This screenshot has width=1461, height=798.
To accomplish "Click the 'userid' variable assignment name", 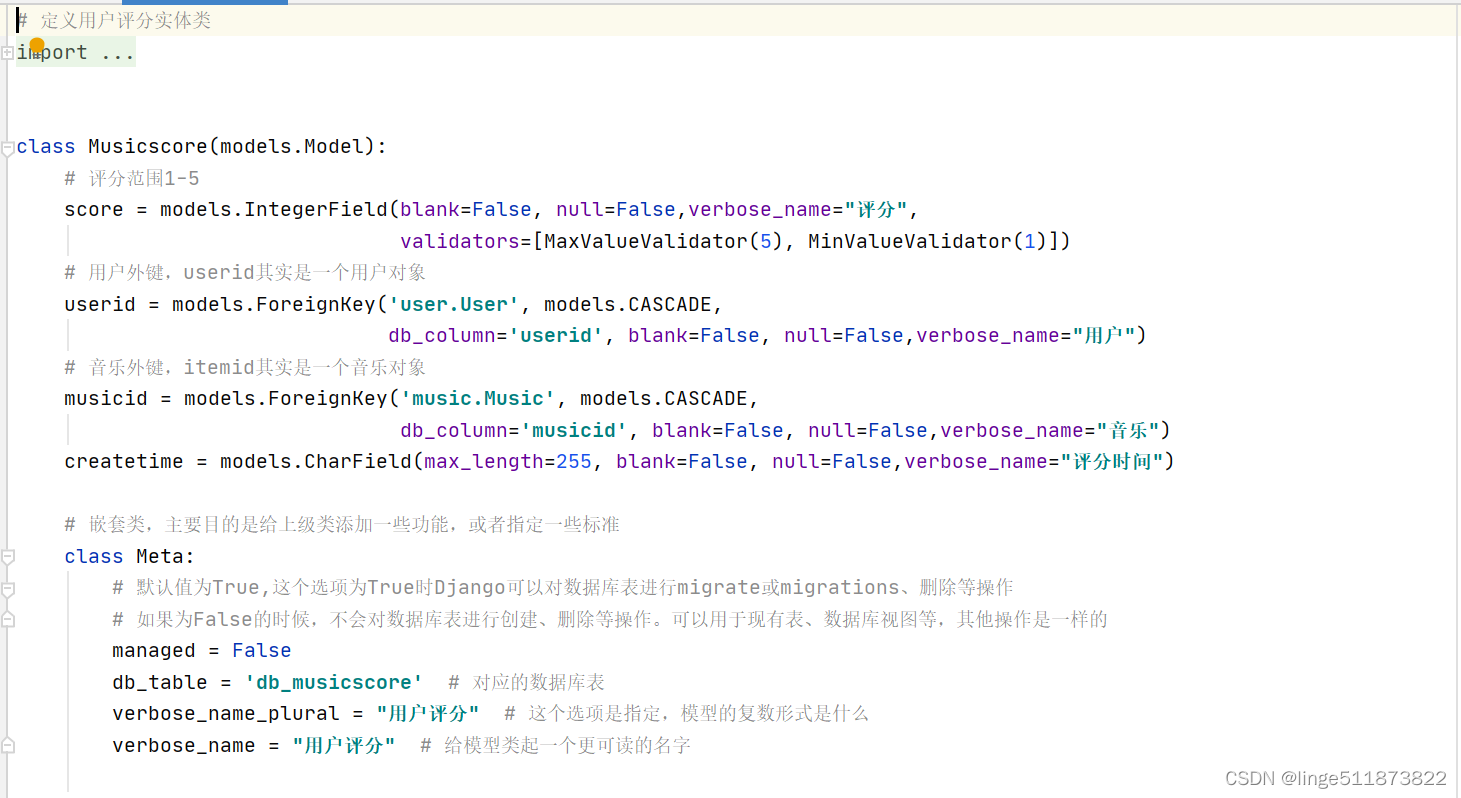I will coord(100,304).
